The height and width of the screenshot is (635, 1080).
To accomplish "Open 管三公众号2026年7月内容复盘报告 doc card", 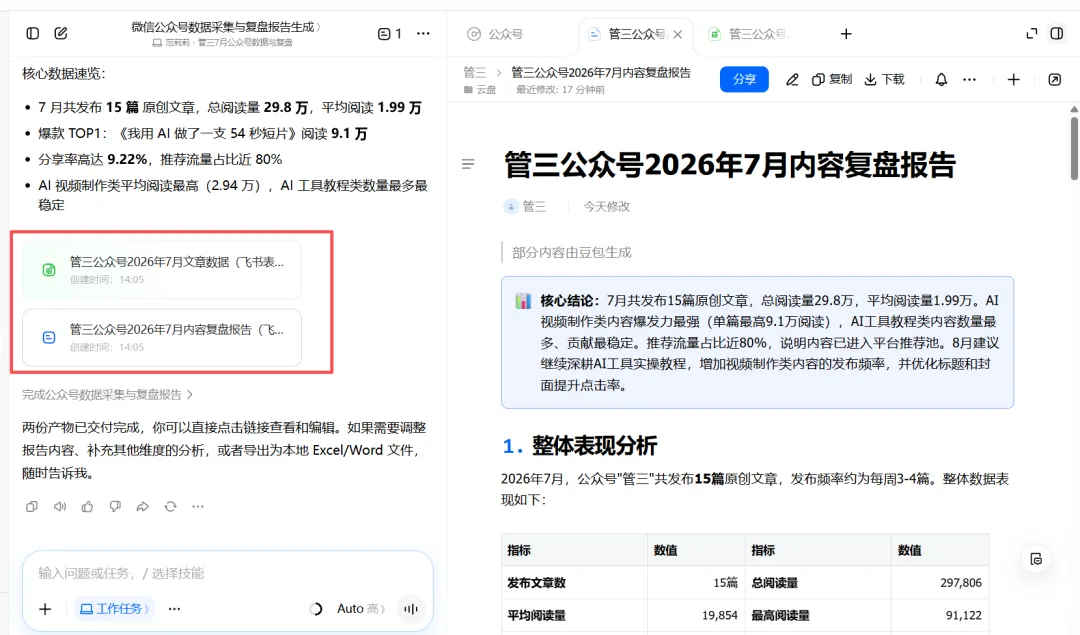I will pyautogui.click(x=162, y=337).
